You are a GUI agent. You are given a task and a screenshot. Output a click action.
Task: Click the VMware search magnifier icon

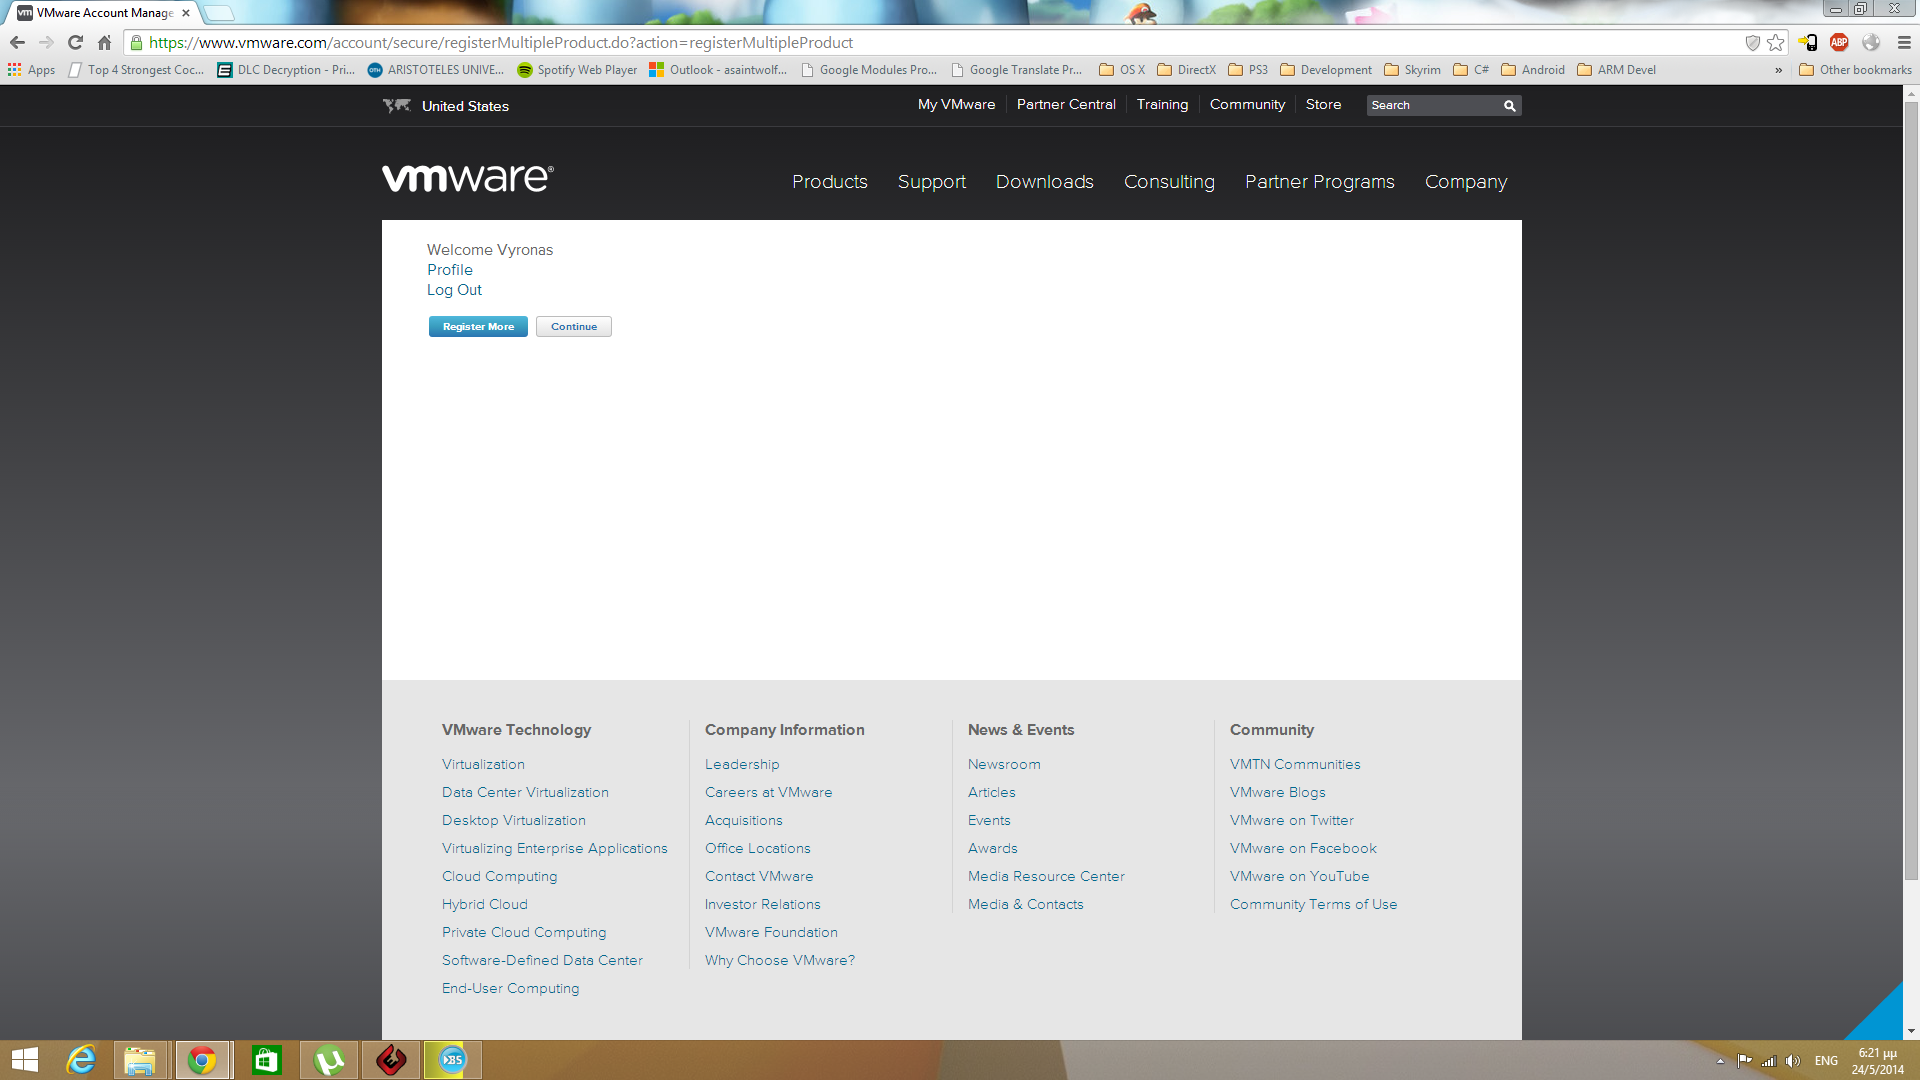pos(1508,105)
